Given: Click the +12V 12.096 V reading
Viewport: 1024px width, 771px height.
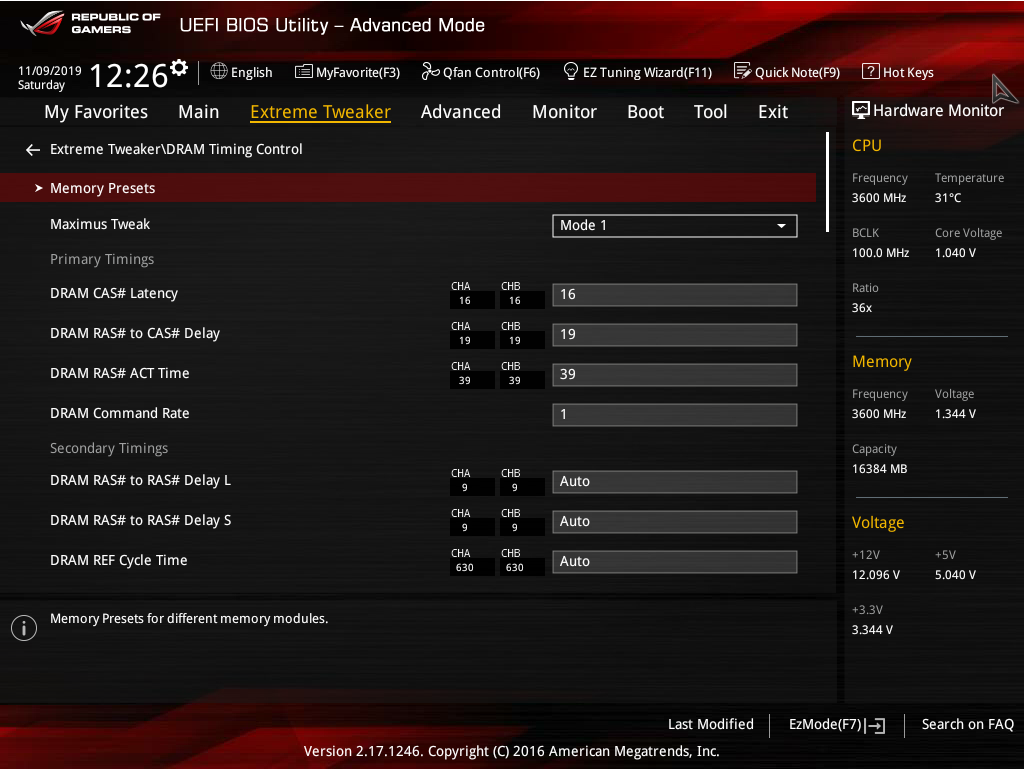Looking at the screenshot, I should pos(876,575).
